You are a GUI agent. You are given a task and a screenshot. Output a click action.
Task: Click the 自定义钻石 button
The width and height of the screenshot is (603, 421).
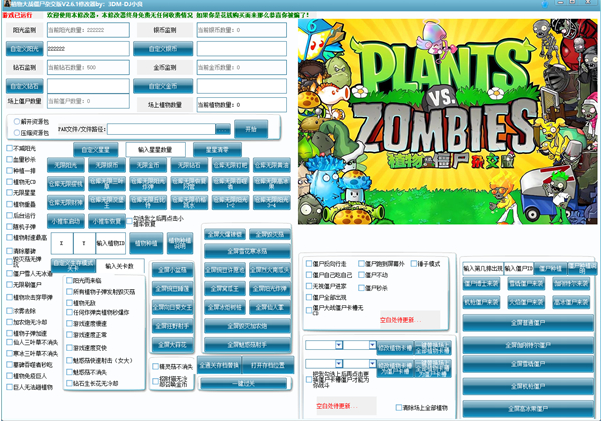pyautogui.click(x=25, y=86)
